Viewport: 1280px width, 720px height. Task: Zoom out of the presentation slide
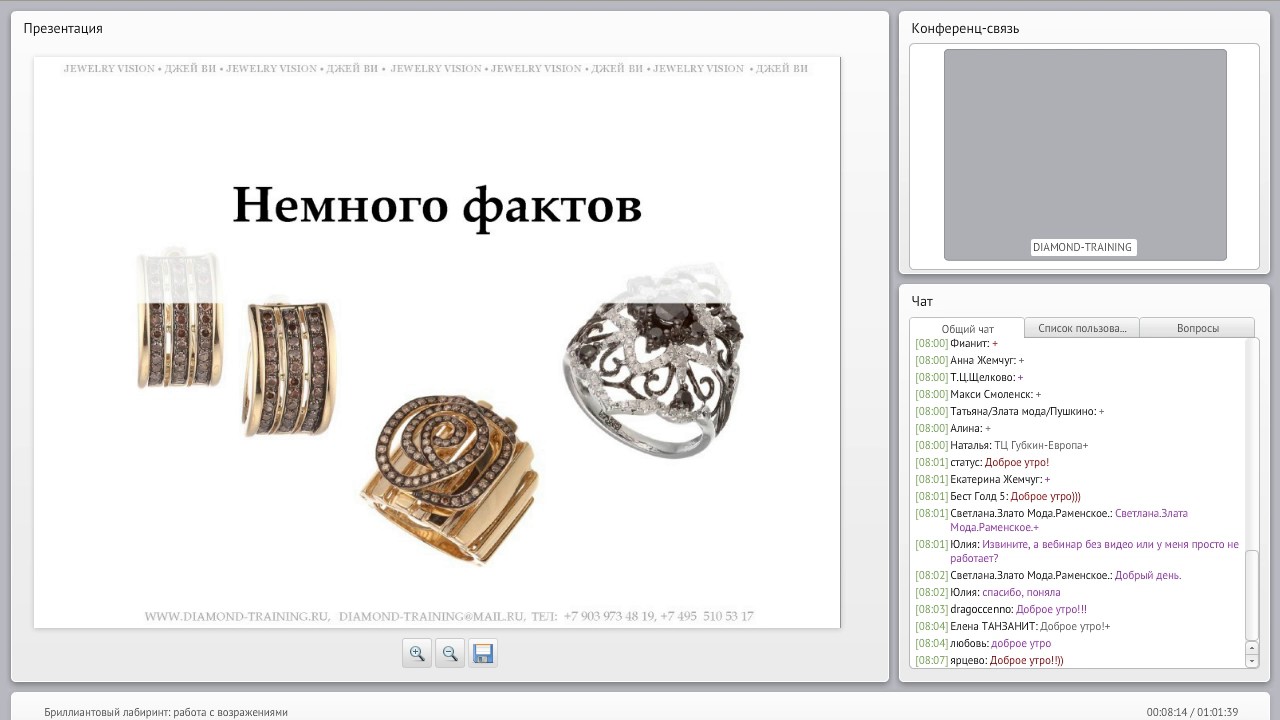click(450, 653)
